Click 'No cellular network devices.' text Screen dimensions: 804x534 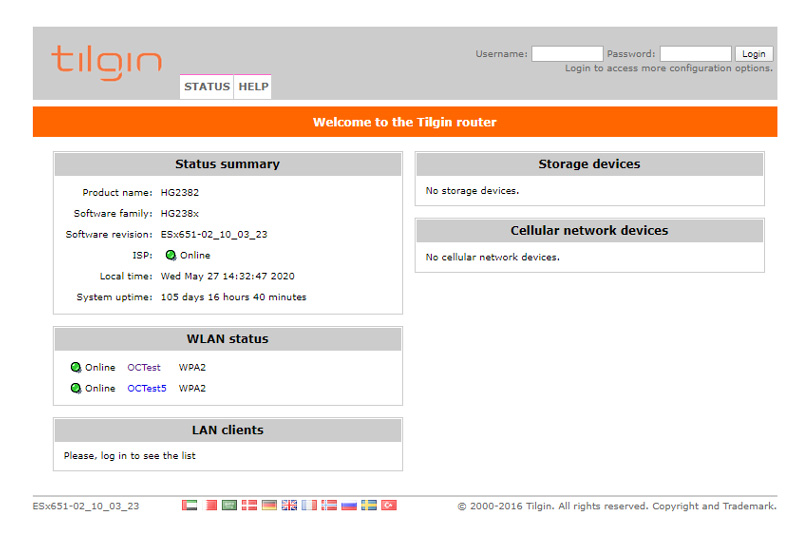(x=493, y=257)
